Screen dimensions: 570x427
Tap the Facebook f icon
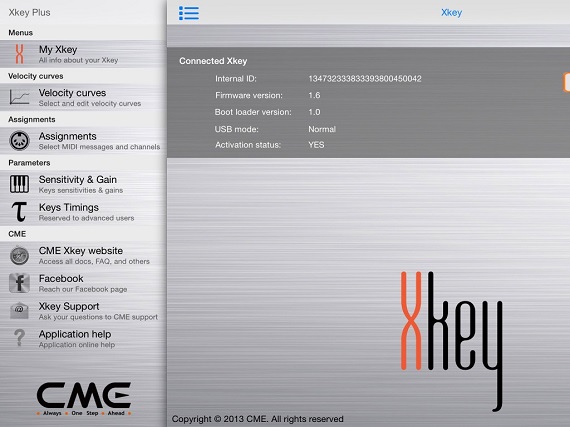coord(20,283)
